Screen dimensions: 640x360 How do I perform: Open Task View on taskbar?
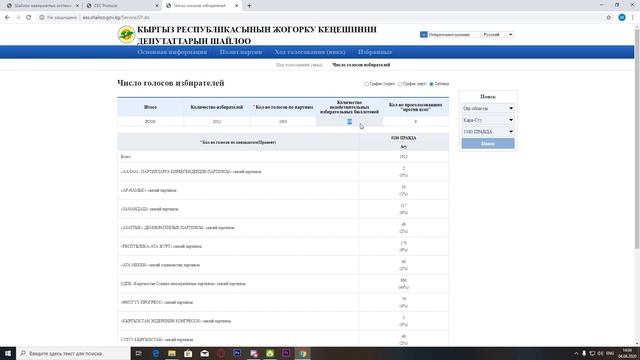(138, 353)
